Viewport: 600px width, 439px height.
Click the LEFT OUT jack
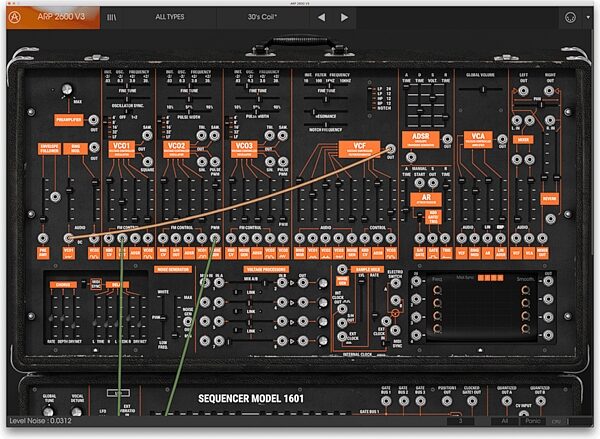click(523, 91)
